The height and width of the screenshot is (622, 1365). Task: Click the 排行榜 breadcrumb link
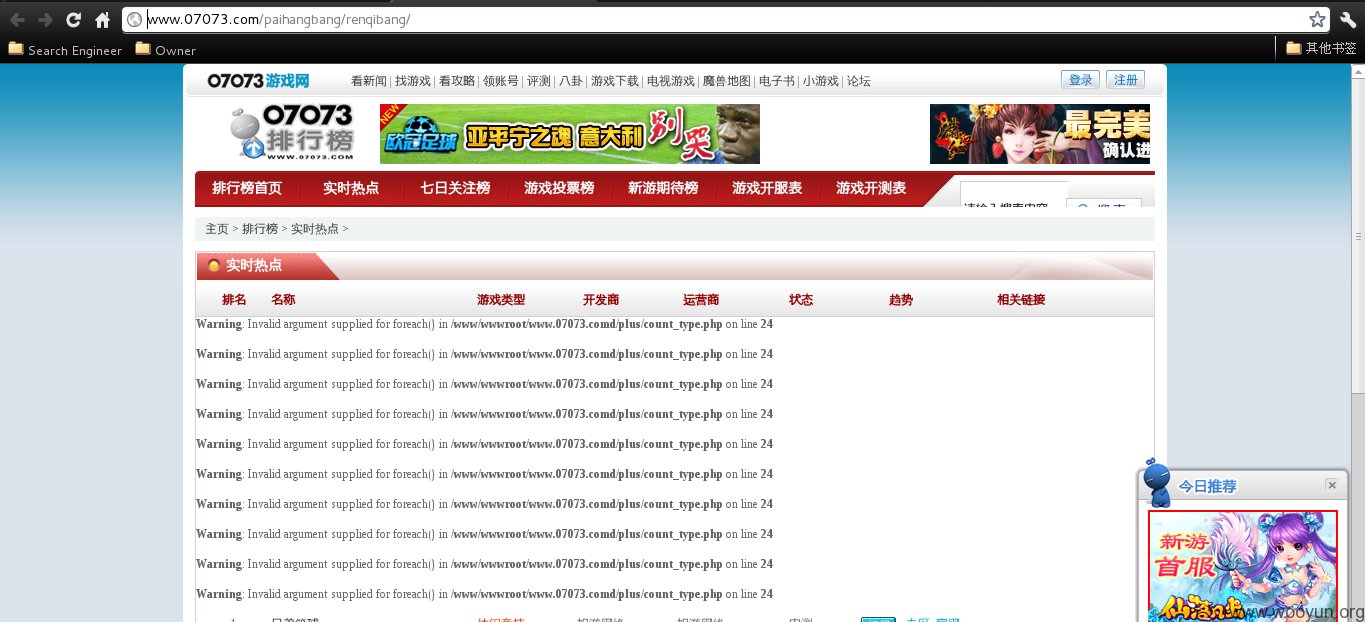[260, 229]
